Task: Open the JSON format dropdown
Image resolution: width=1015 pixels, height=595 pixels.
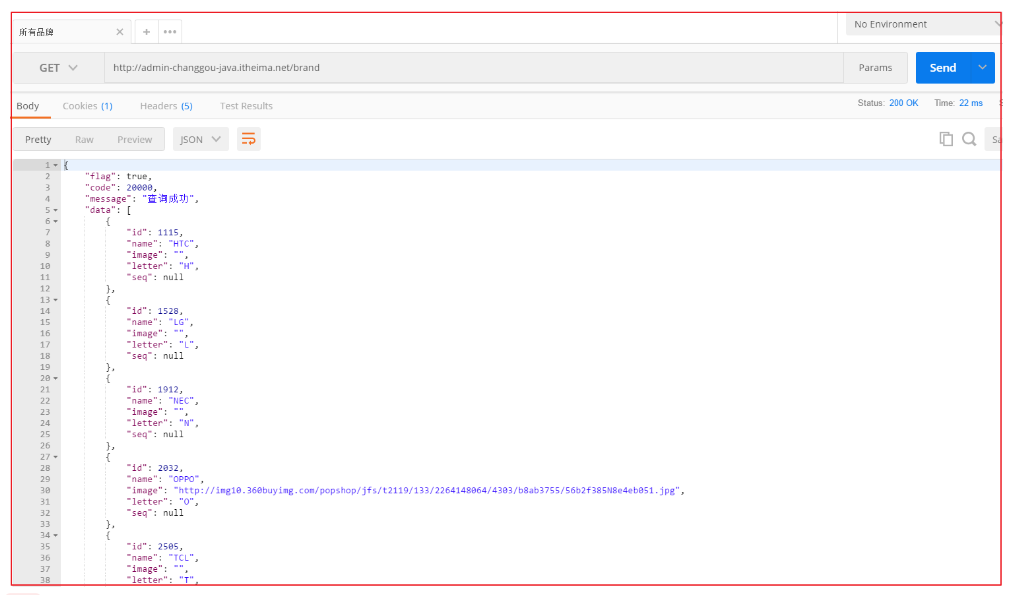Action: coord(201,140)
